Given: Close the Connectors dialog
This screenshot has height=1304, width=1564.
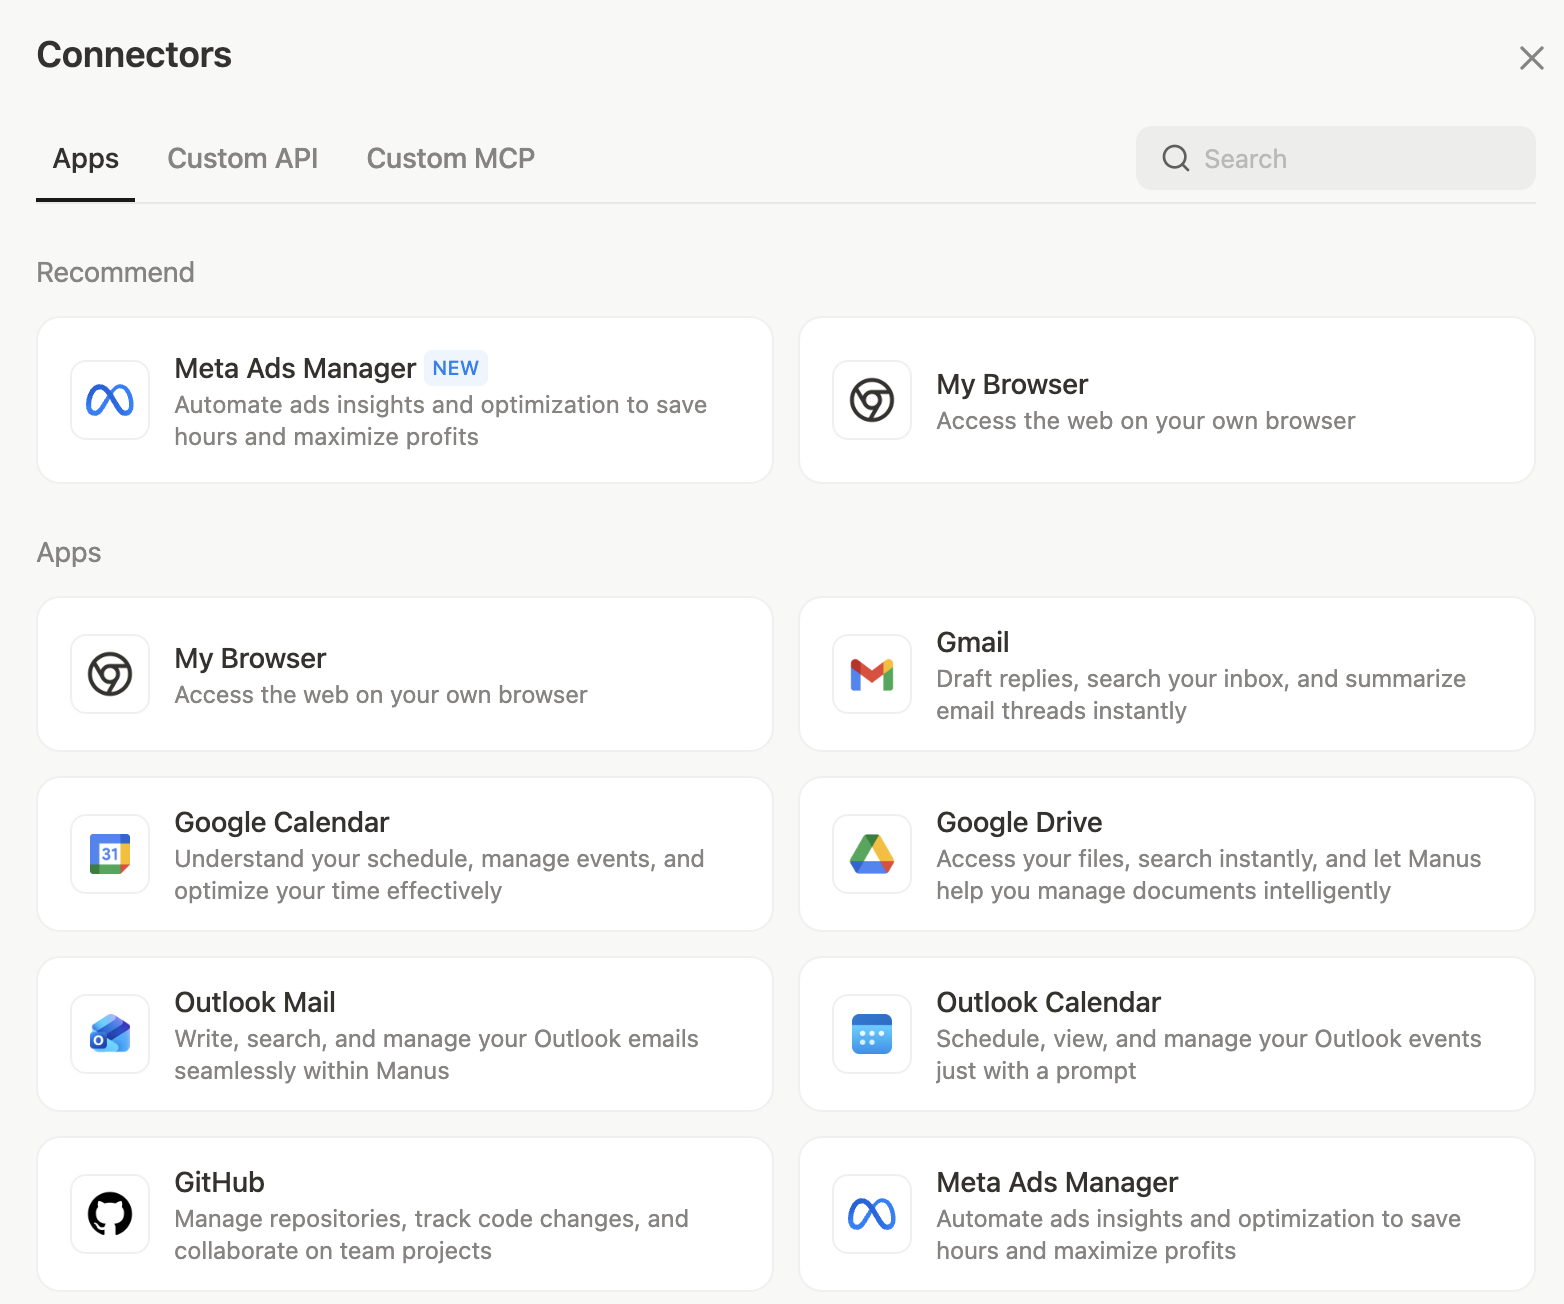Looking at the screenshot, I should pos(1531,58).
